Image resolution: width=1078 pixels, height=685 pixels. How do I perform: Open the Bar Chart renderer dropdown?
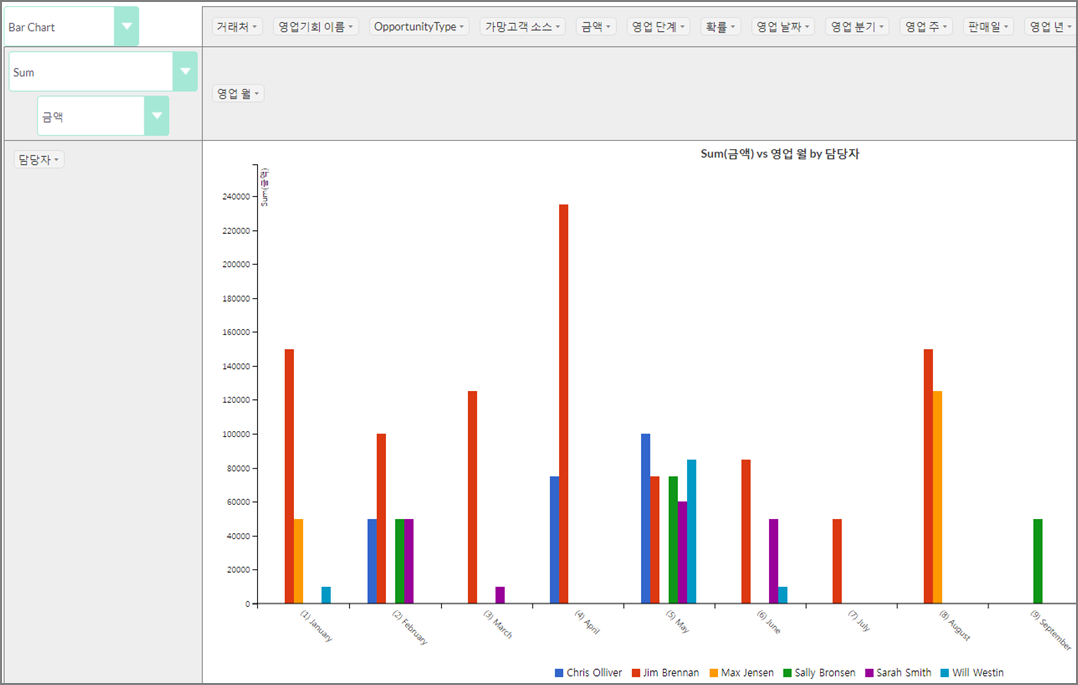(126, 27)
